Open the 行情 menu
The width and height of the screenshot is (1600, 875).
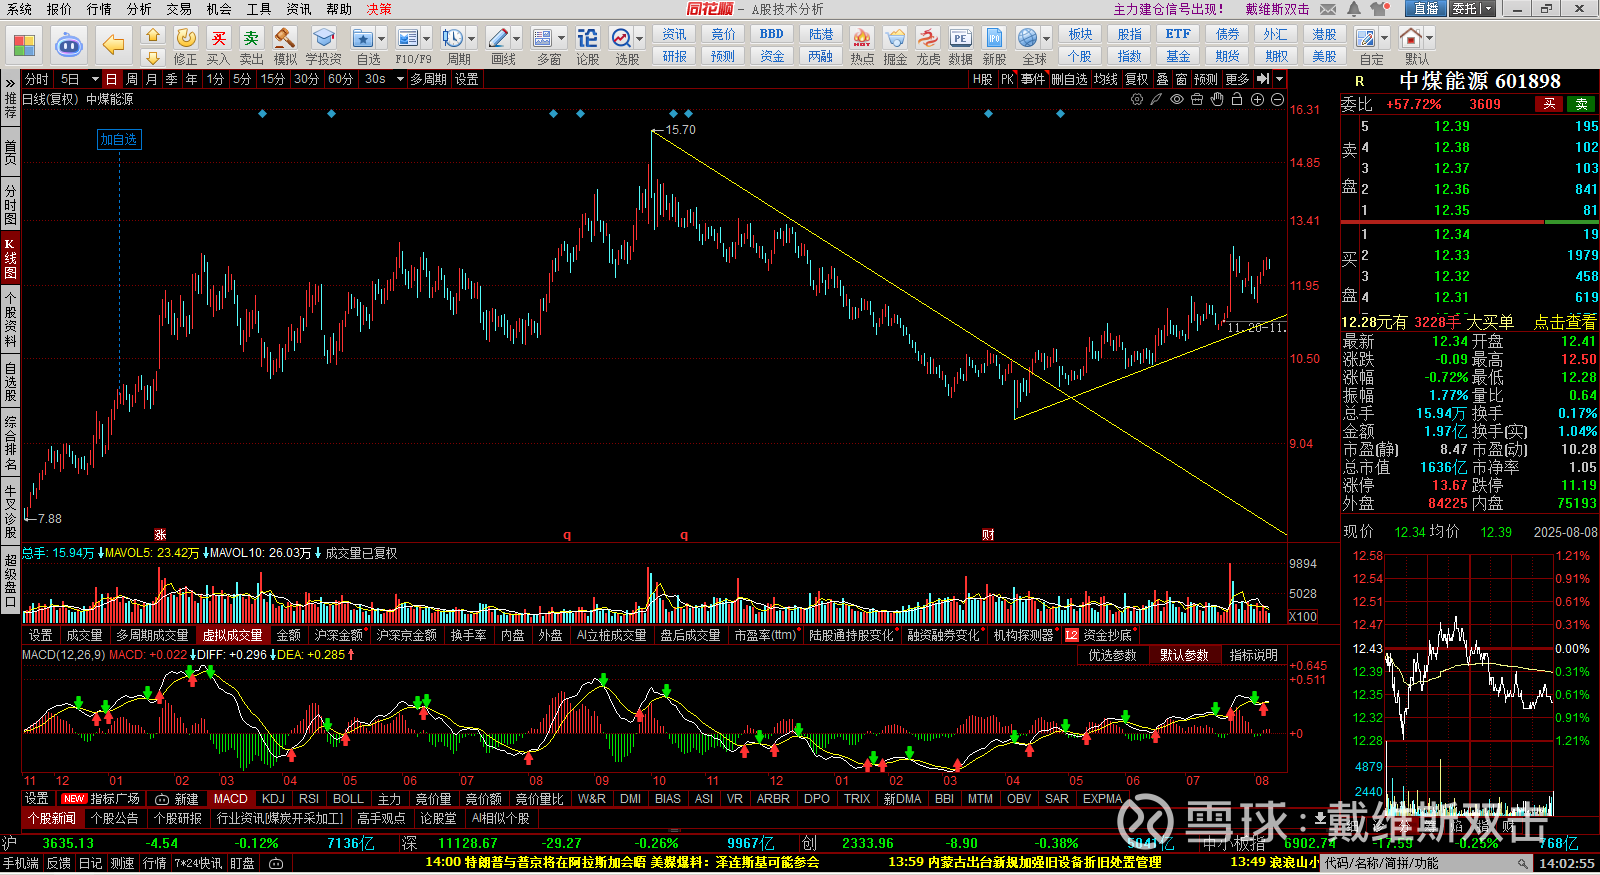(99, 9)
